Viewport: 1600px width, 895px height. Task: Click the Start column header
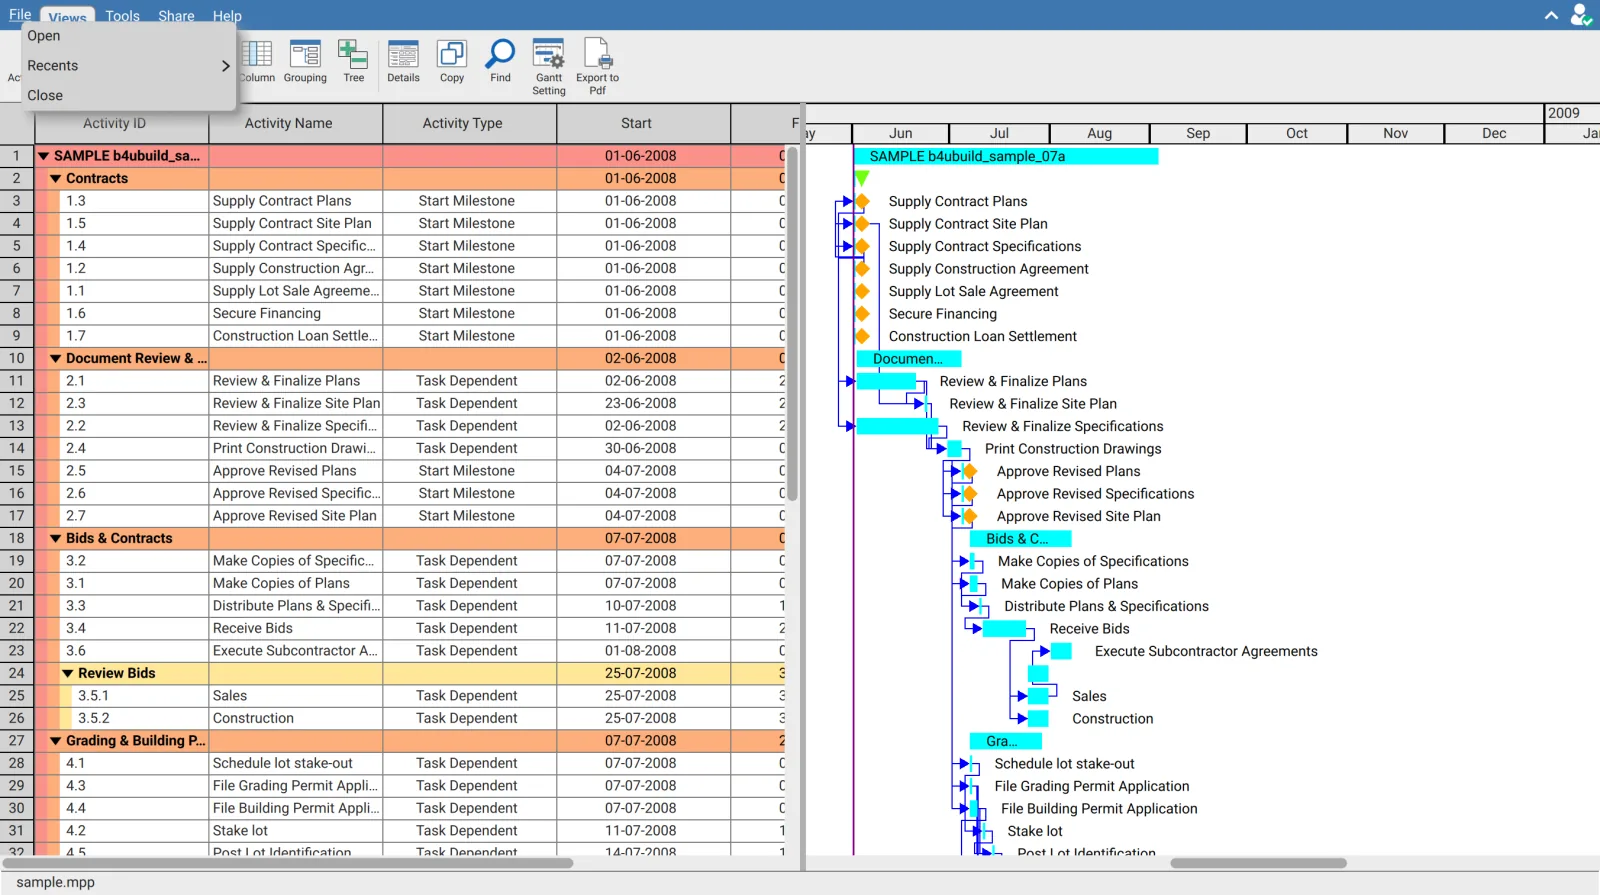pos(643,124)
